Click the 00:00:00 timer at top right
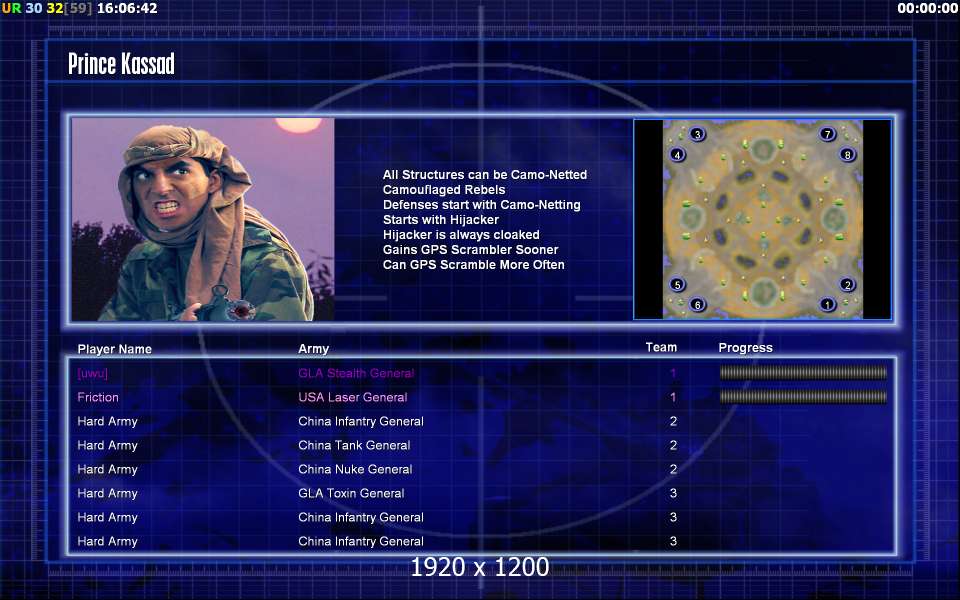Screen dimensions: 960x600 tap(927, 8)
